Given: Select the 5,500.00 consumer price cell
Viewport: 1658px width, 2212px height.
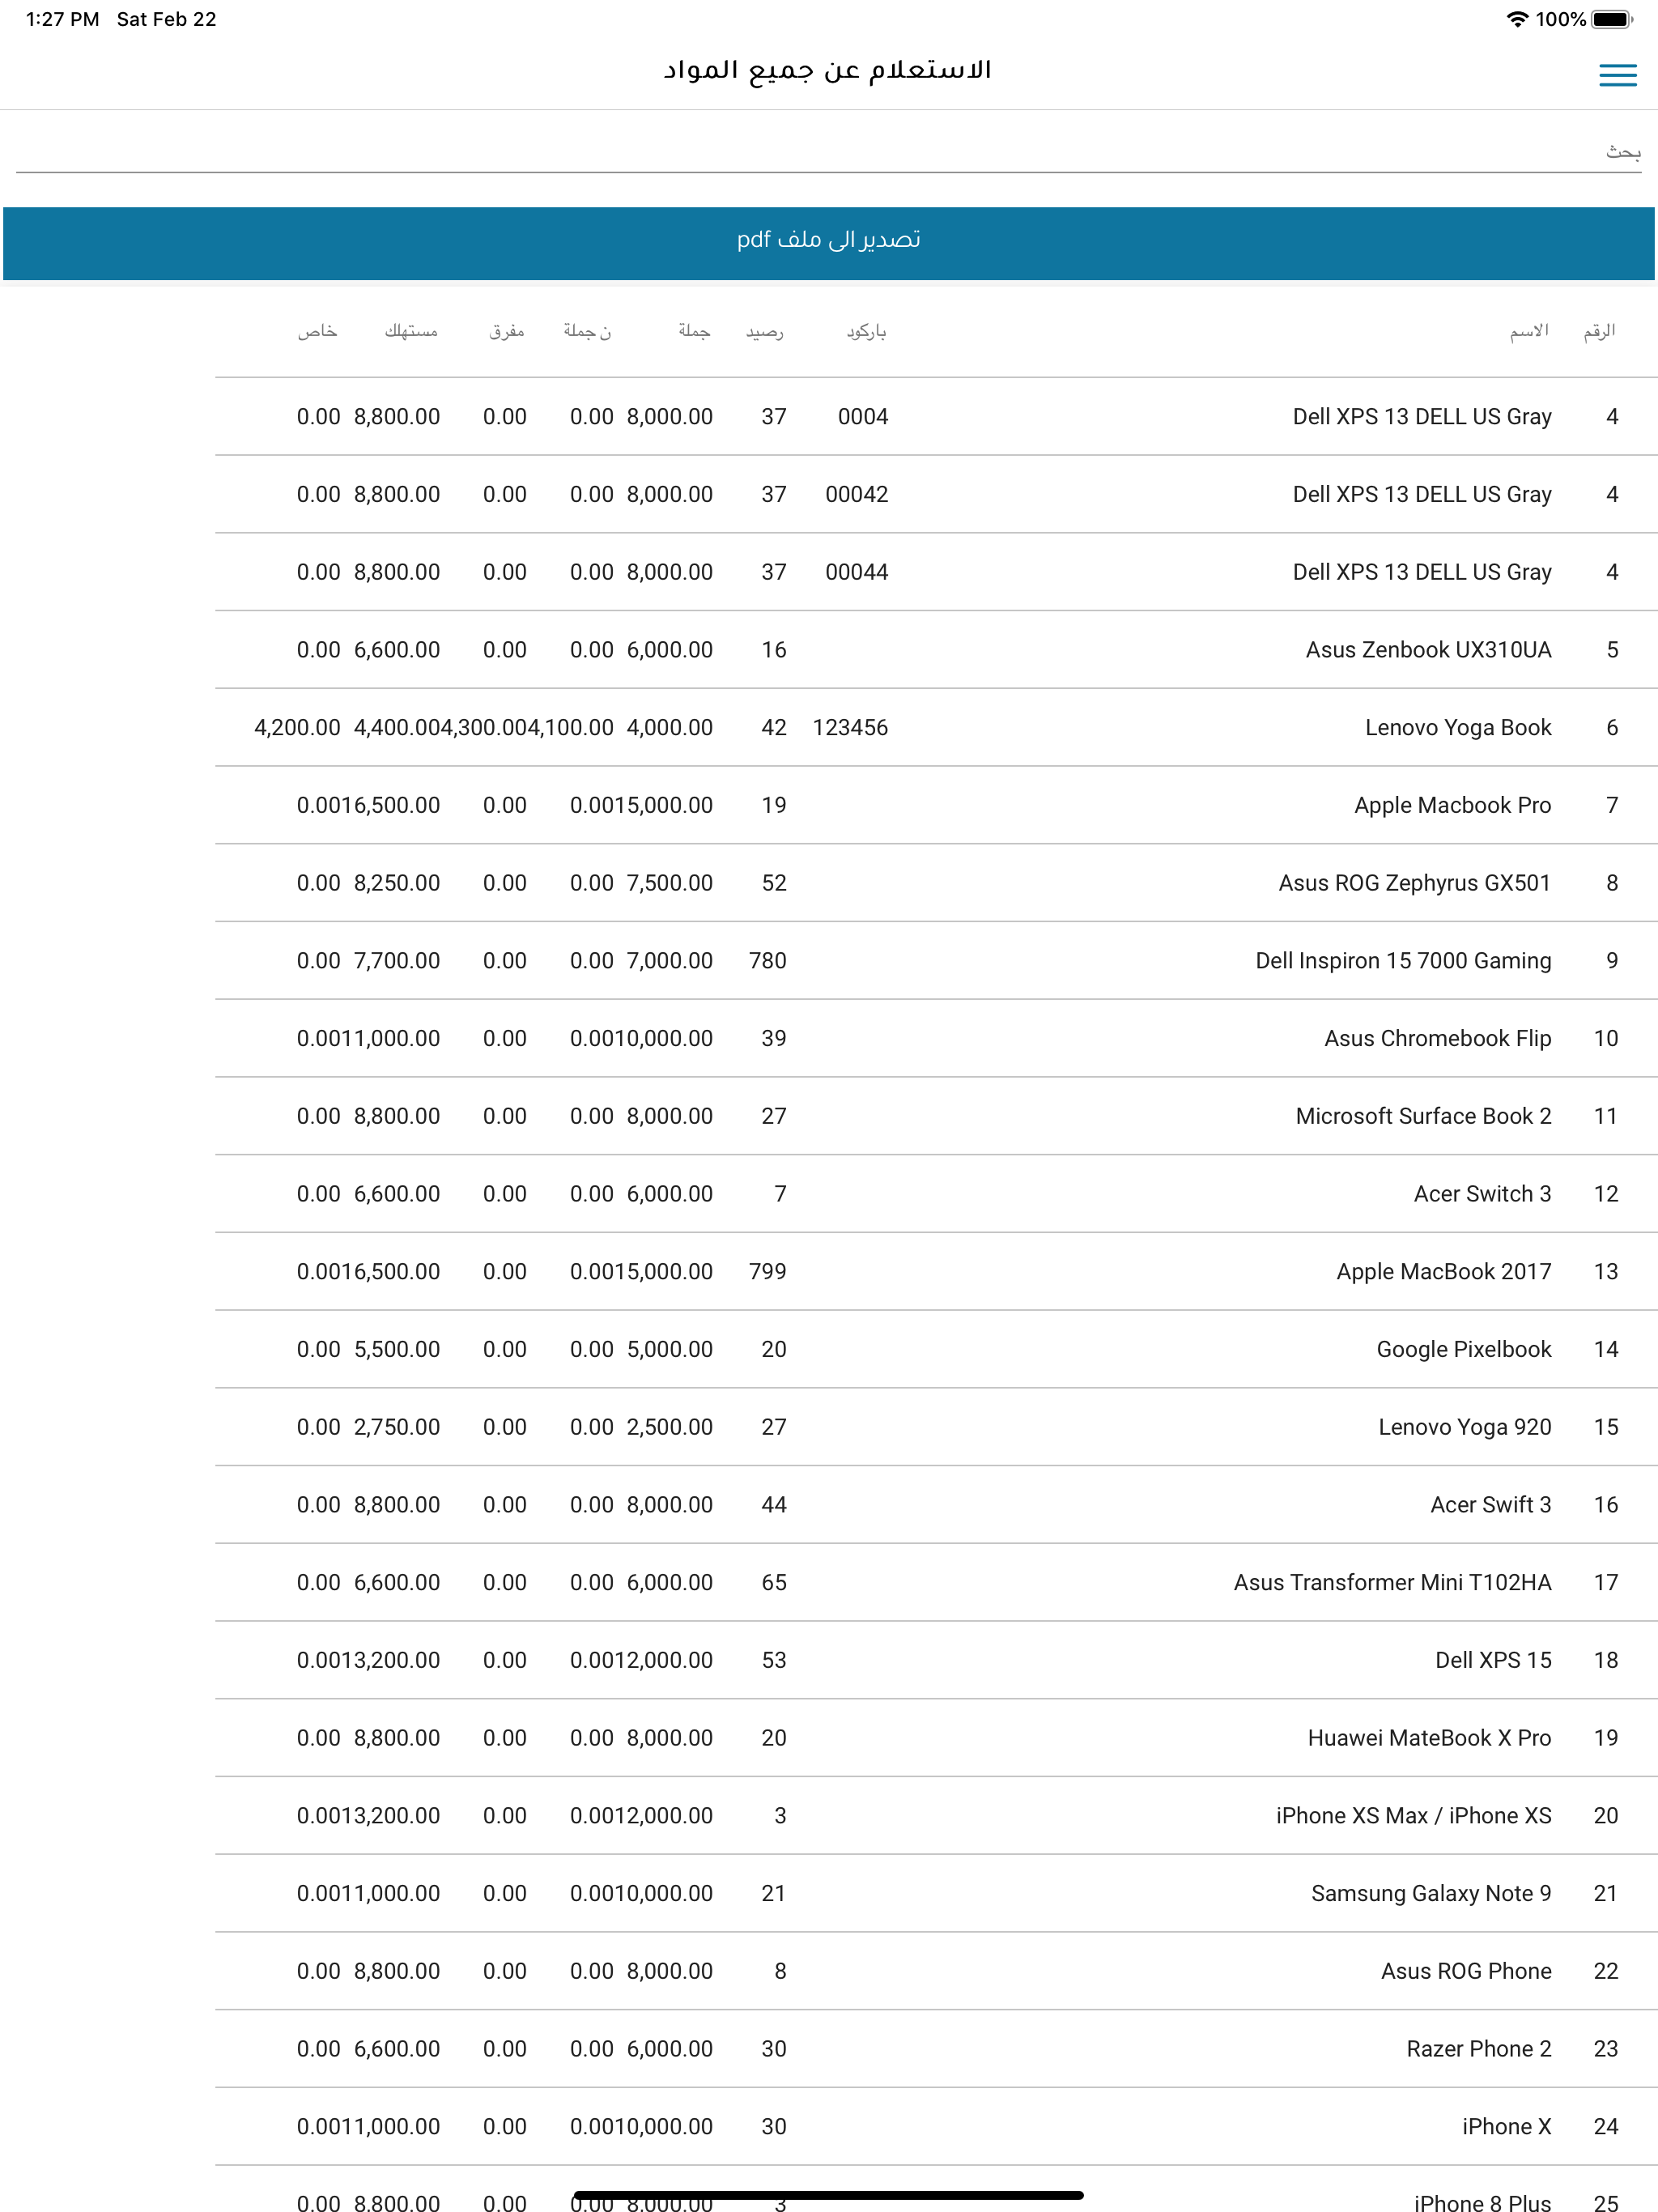Looking at the screenshot, I should (x=397, y=1350).
